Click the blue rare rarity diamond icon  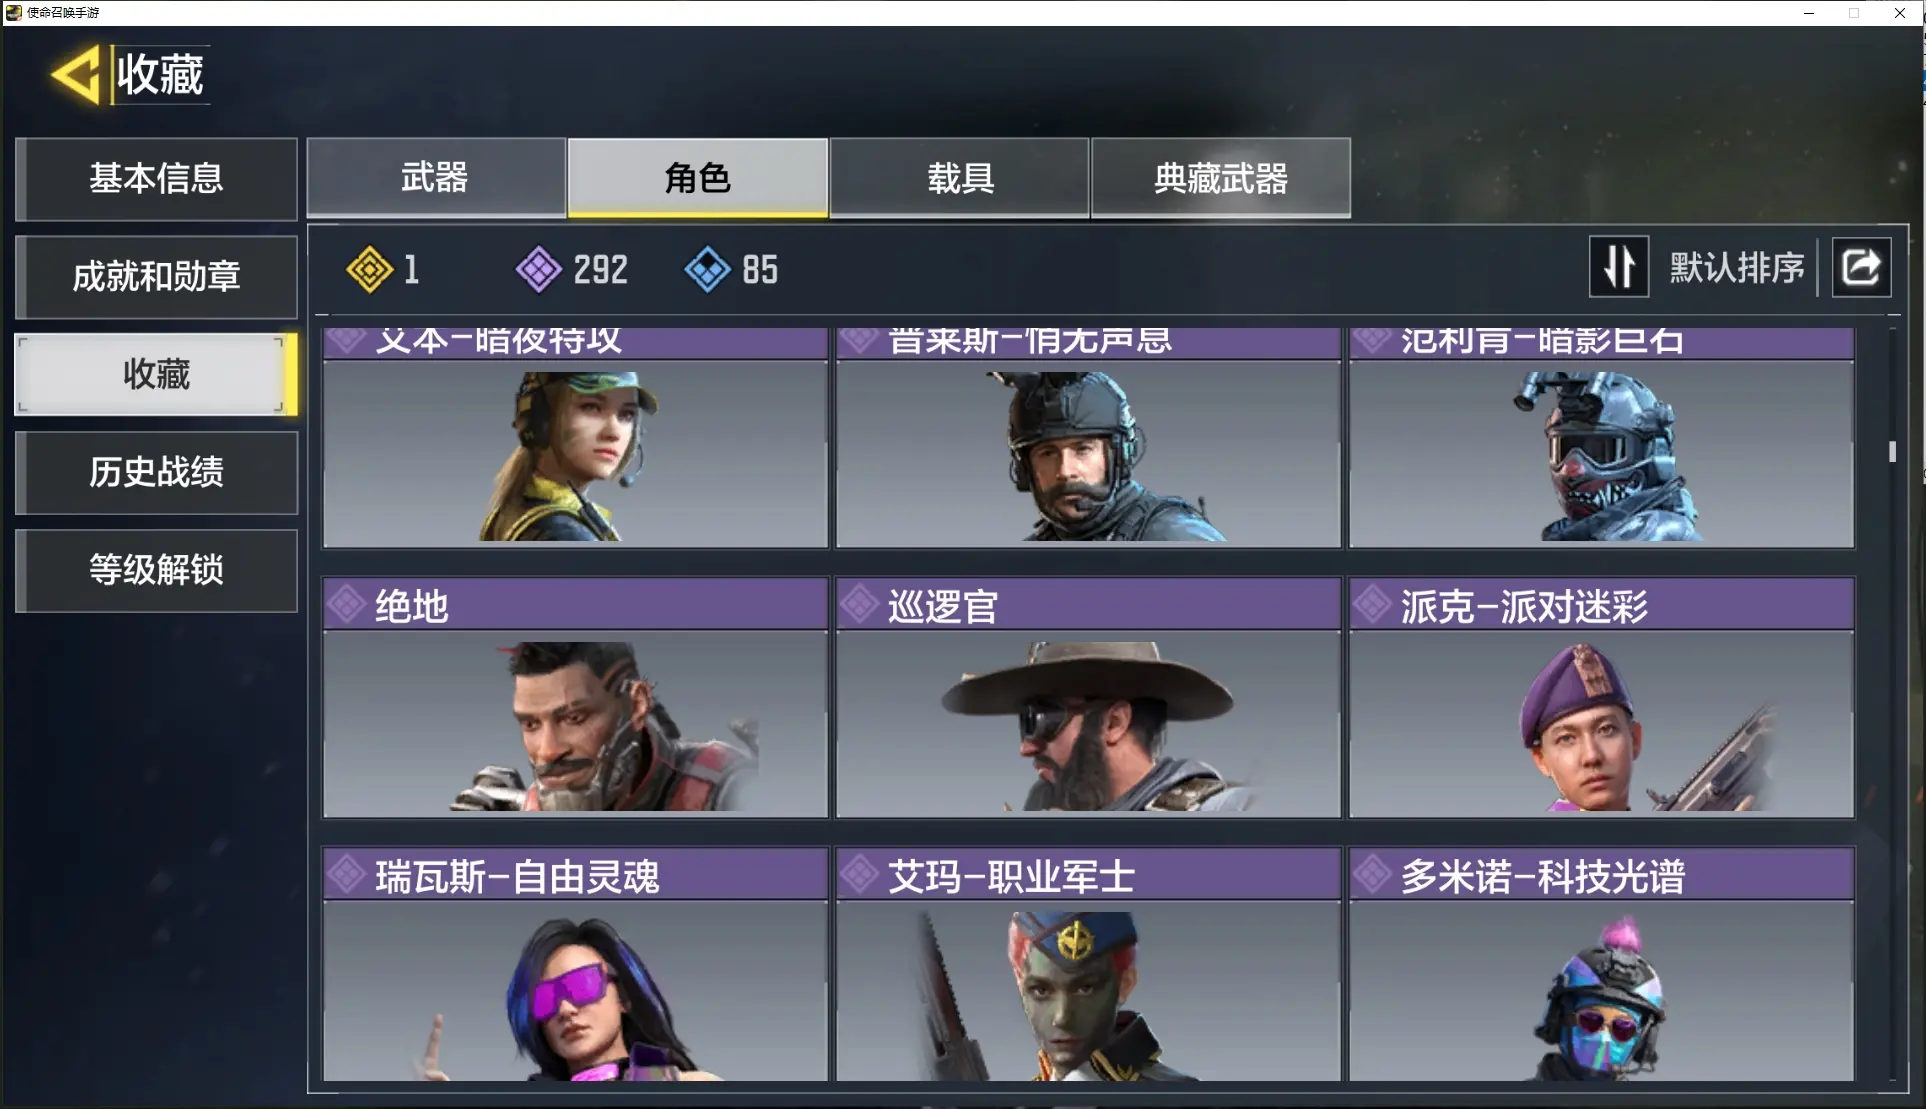tap(708, 269)
